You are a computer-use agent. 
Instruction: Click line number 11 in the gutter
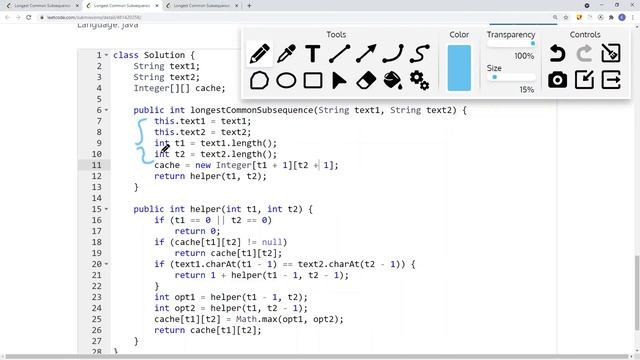point(96,165)
